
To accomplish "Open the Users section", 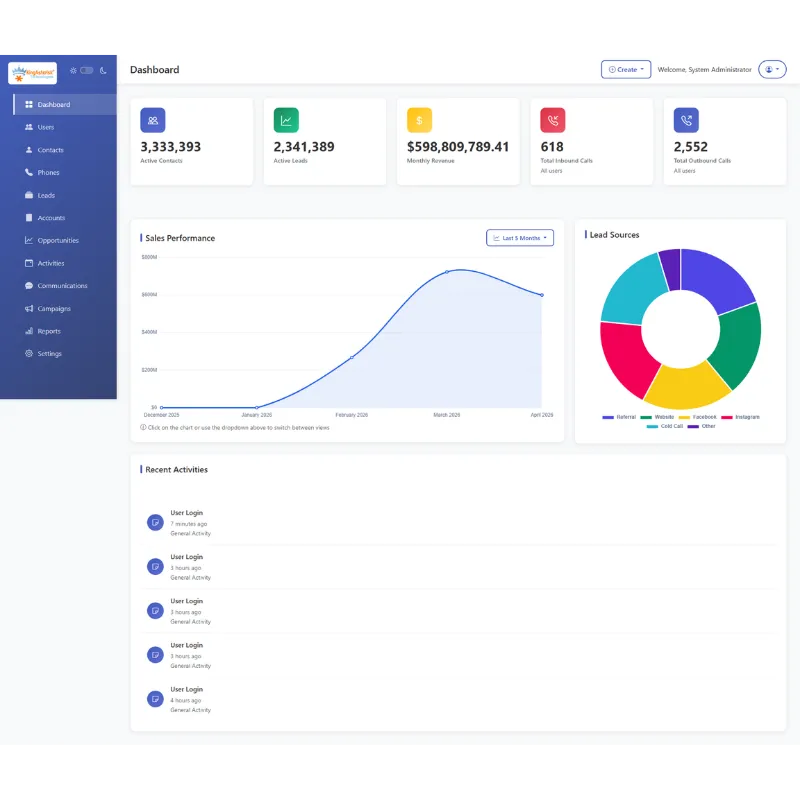I will click(x=65, y=127).
